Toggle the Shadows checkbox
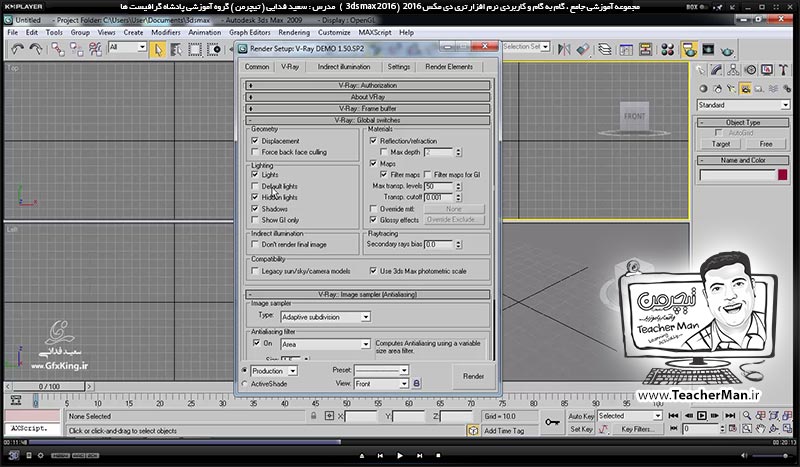Screen dimensions: 800x467 click(x=255, y=208)
